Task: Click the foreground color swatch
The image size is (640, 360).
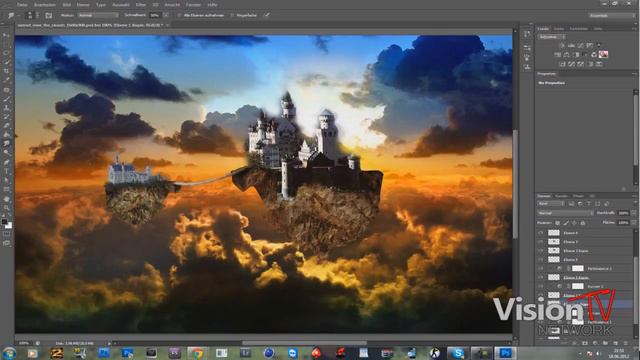Action: pos(4,222)
